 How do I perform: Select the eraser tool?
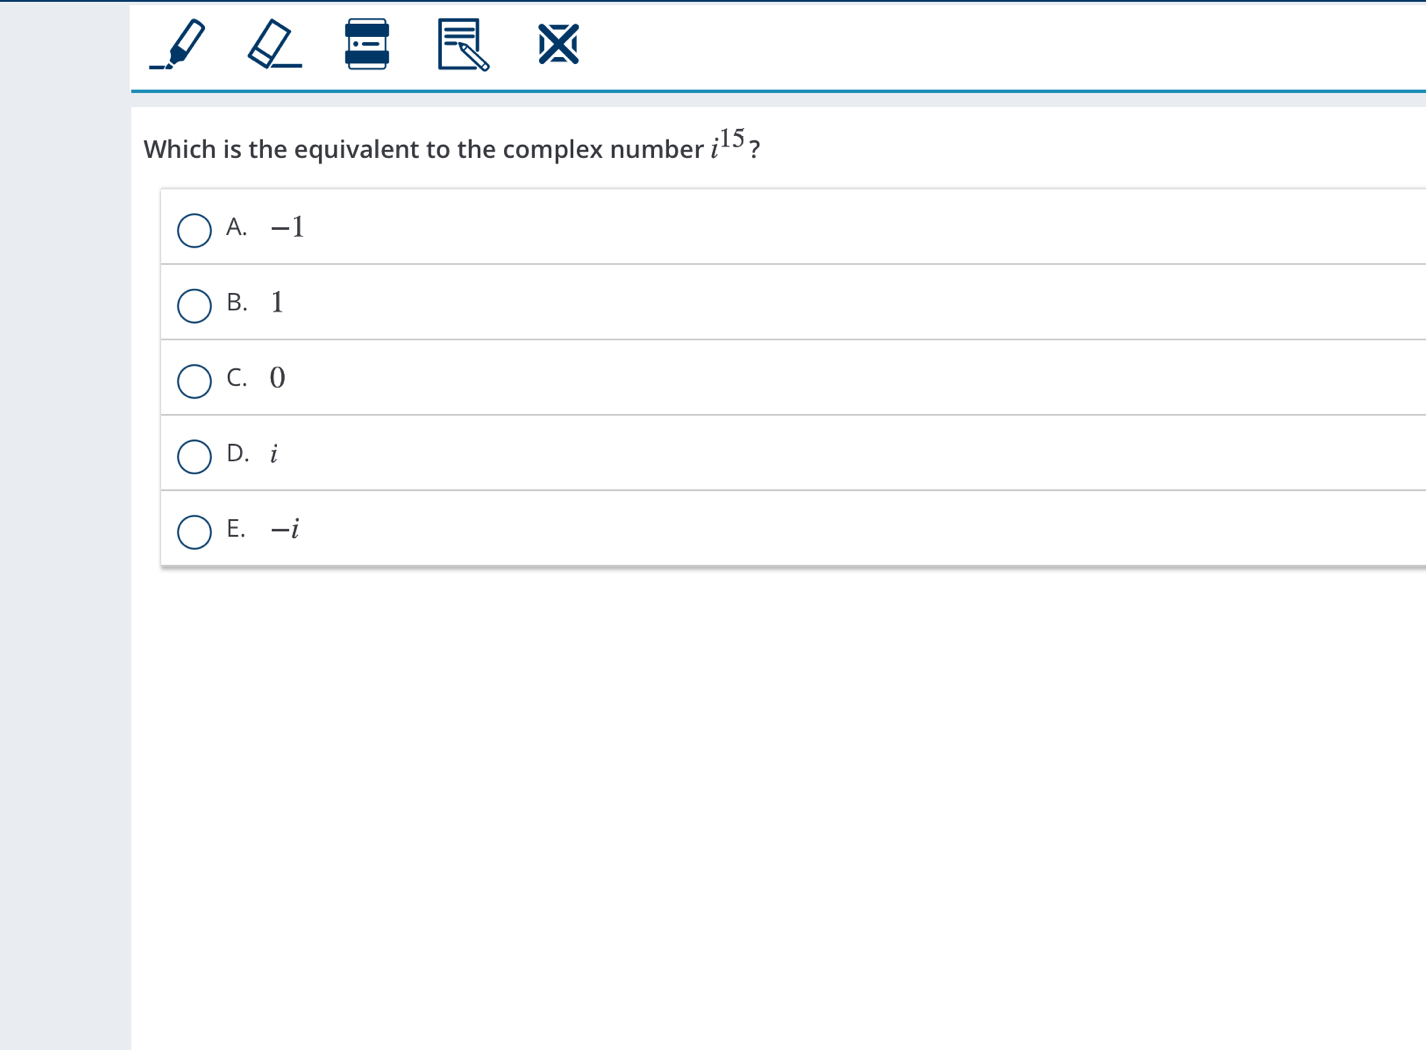point(272,45)
